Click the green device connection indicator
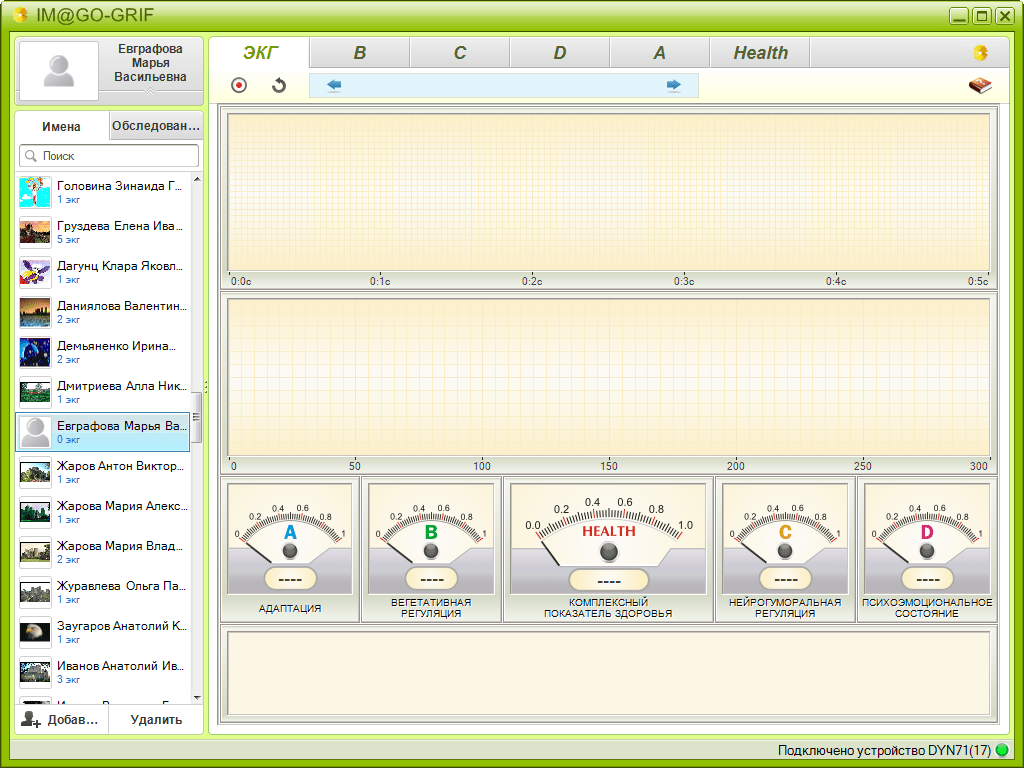The width and height of the screenshot is (1024, 768). [x=1002, y=750]
